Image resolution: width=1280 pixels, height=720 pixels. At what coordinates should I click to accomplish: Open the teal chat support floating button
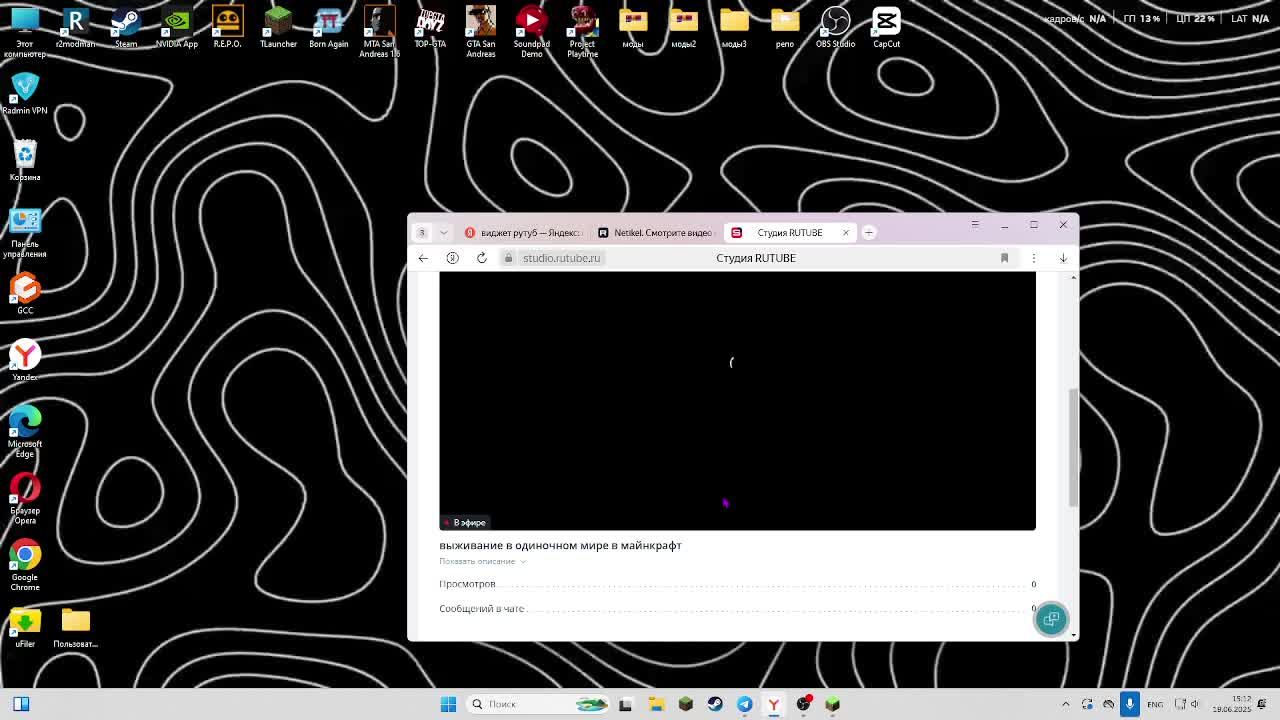pyautogui.click(x=1051, y=619)
